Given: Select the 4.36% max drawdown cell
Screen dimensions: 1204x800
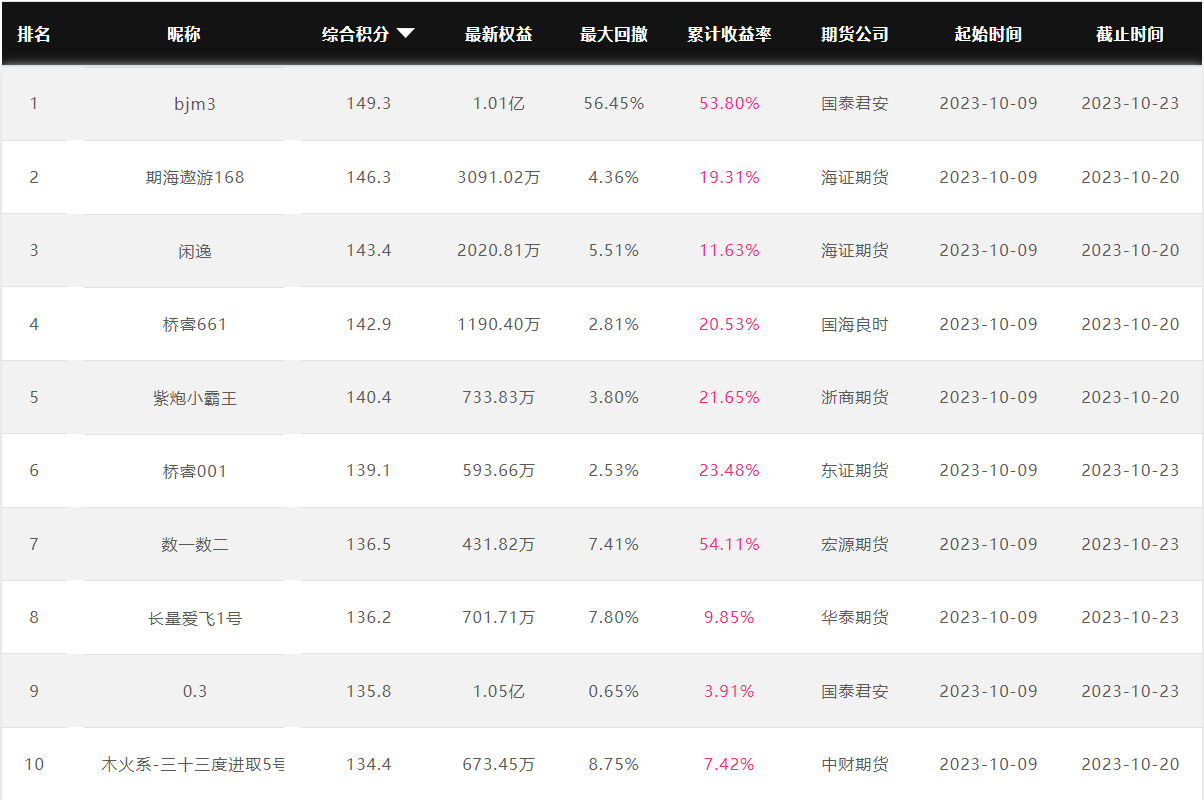Looking at the screenshot, I should coord(614,177).
